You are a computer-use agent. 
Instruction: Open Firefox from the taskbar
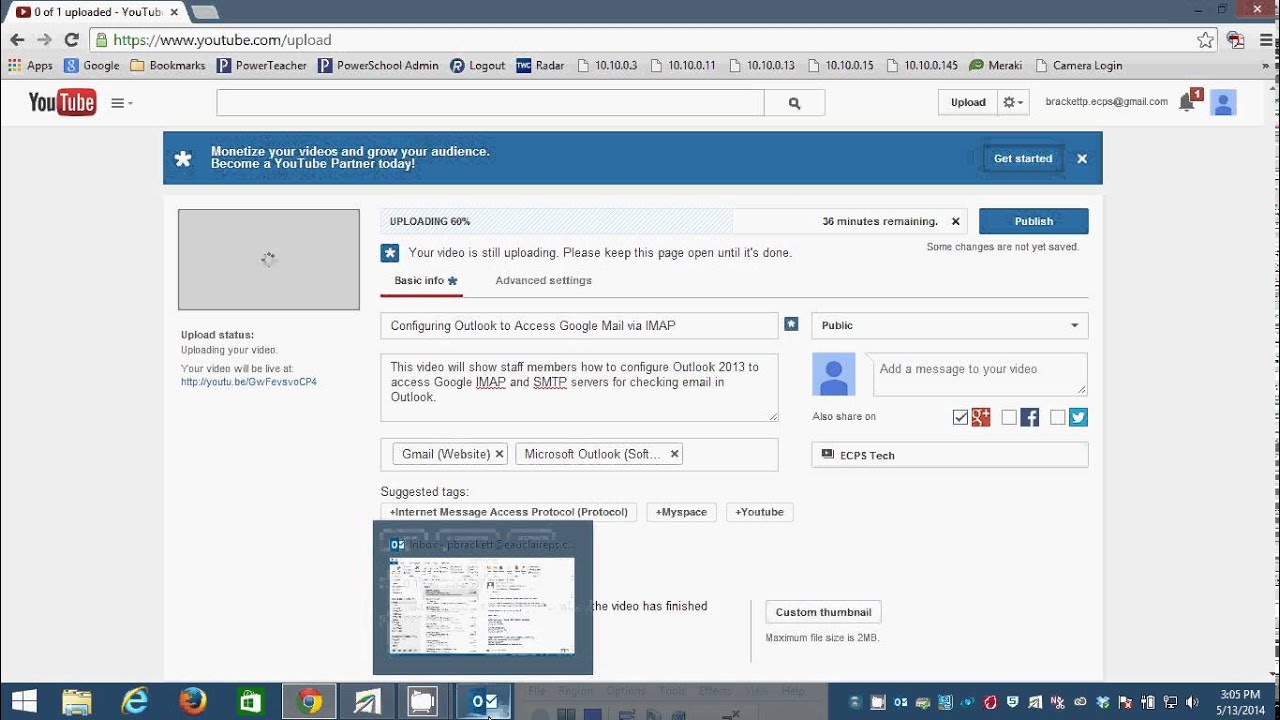[x=193, y=702]
